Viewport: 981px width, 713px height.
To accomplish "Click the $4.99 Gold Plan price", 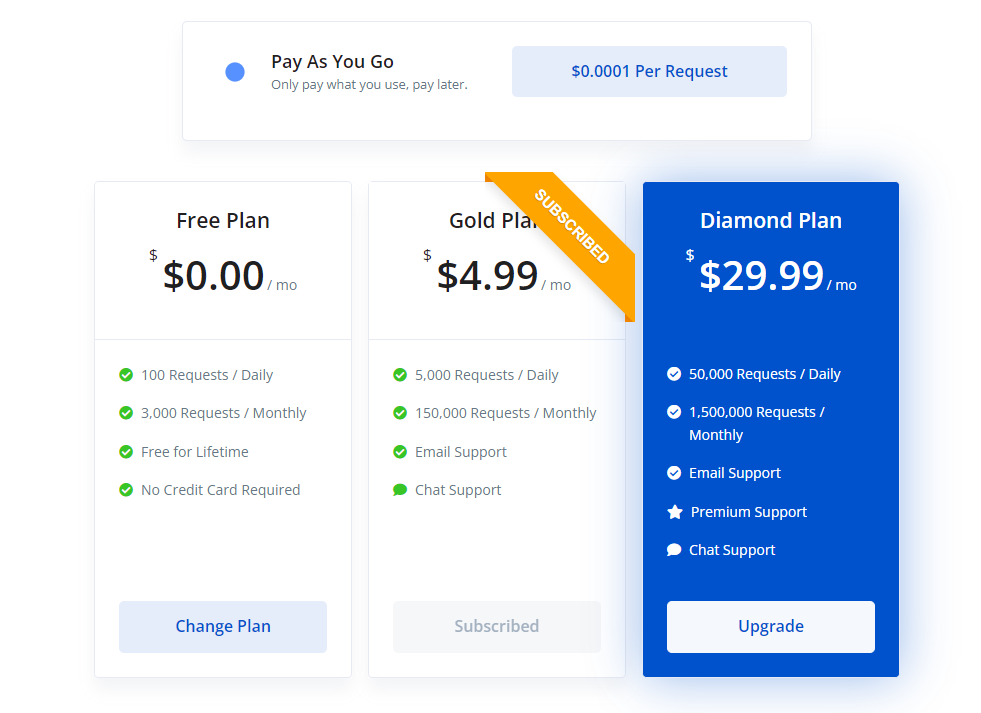I will tap(487, 275).
